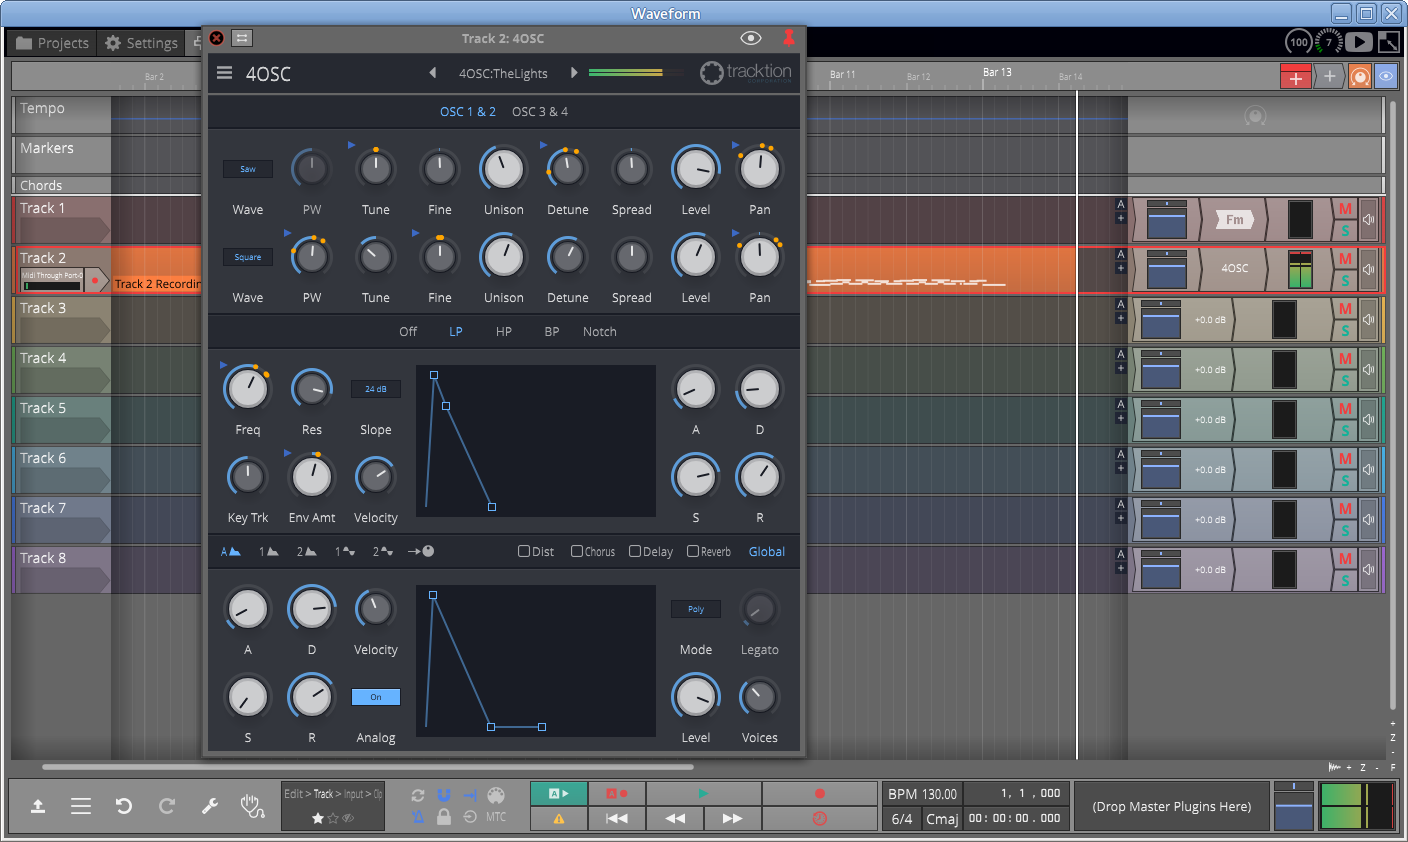This screenshot has height=842, width=1408.
Task: Solo Track 2 with S button
Action: [1345, 281]
